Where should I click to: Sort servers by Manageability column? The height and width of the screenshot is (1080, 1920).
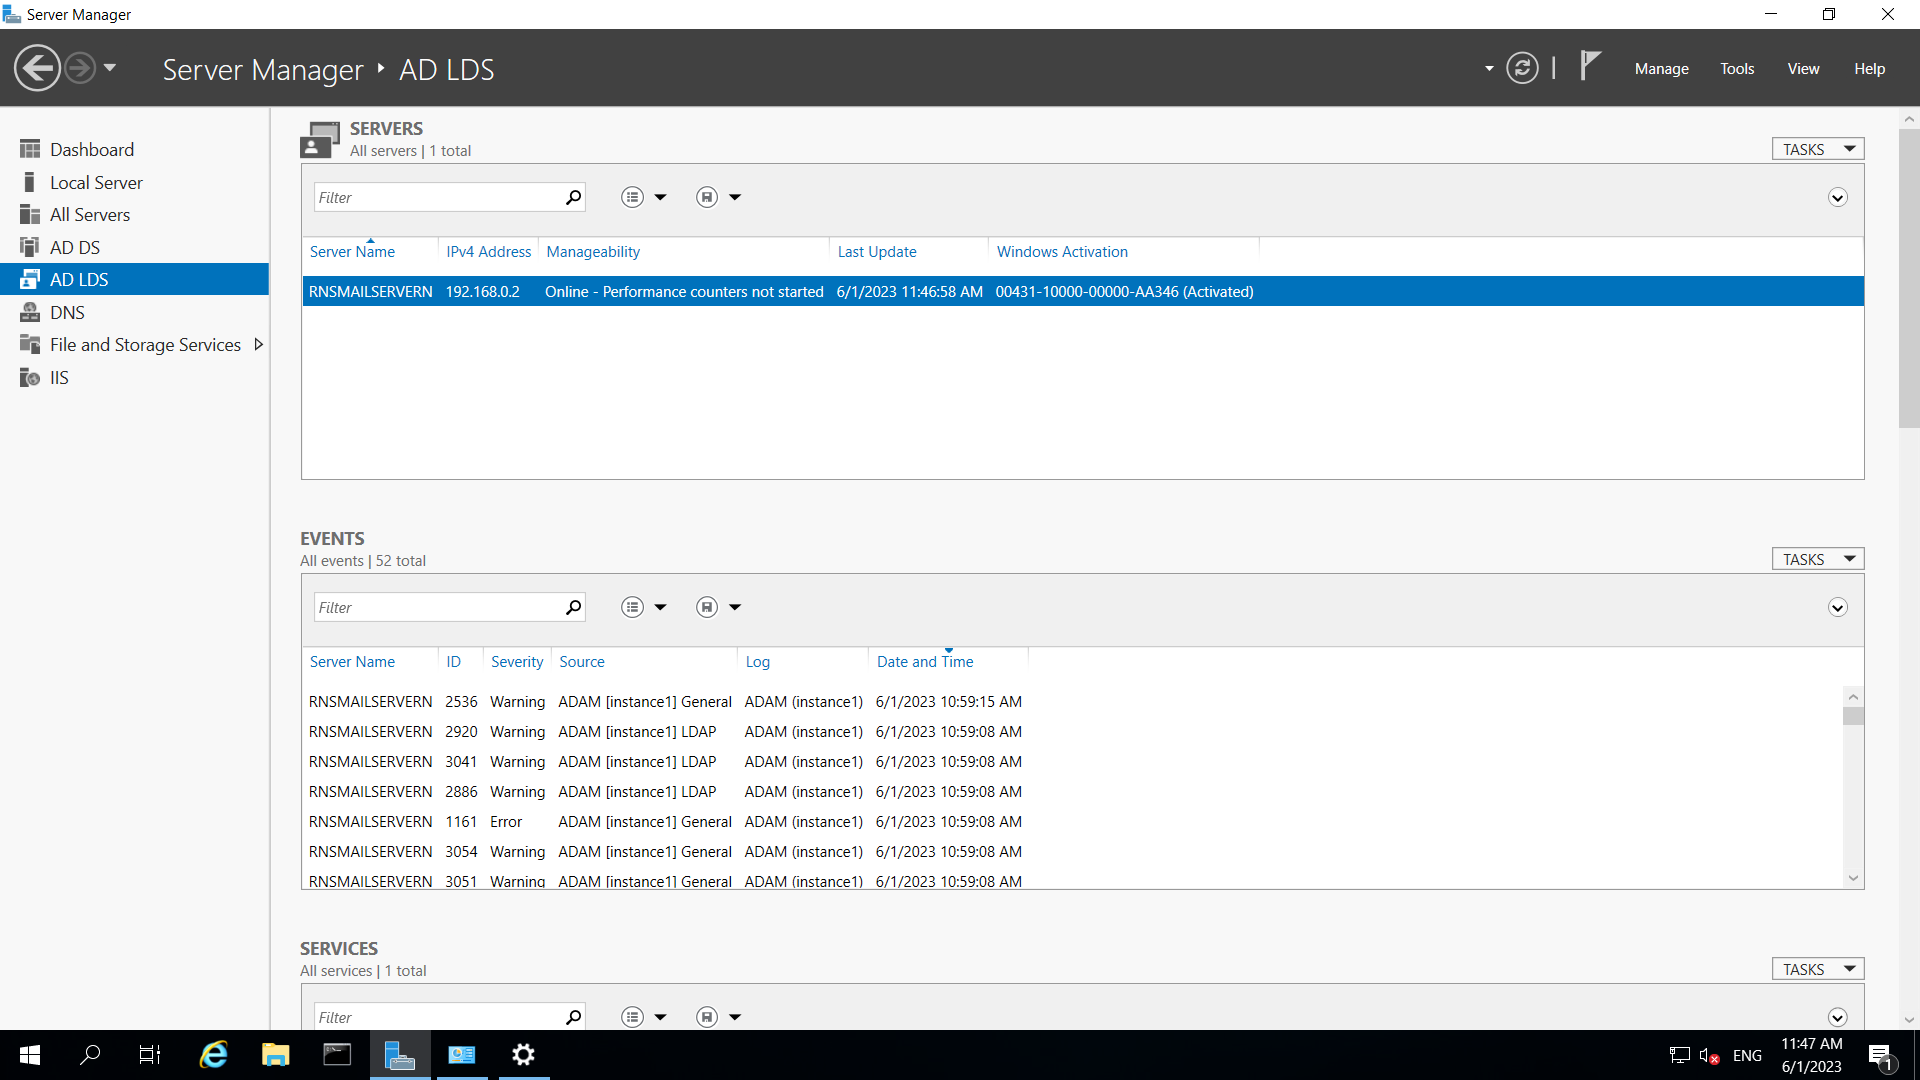593,252
